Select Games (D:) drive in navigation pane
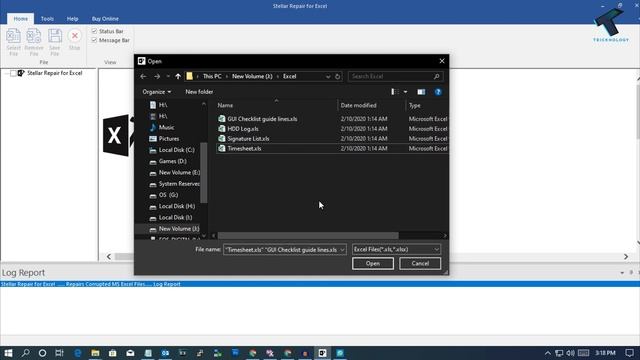The width and height of the screenshot is (640, 360). pyautogui.click(x=172, y=161)
